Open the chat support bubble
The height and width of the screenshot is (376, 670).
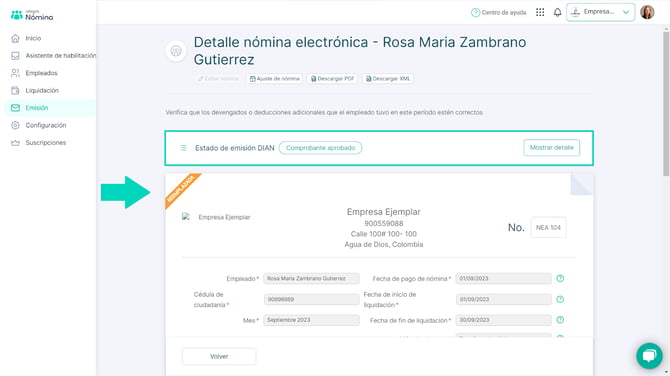click(649, 355)
